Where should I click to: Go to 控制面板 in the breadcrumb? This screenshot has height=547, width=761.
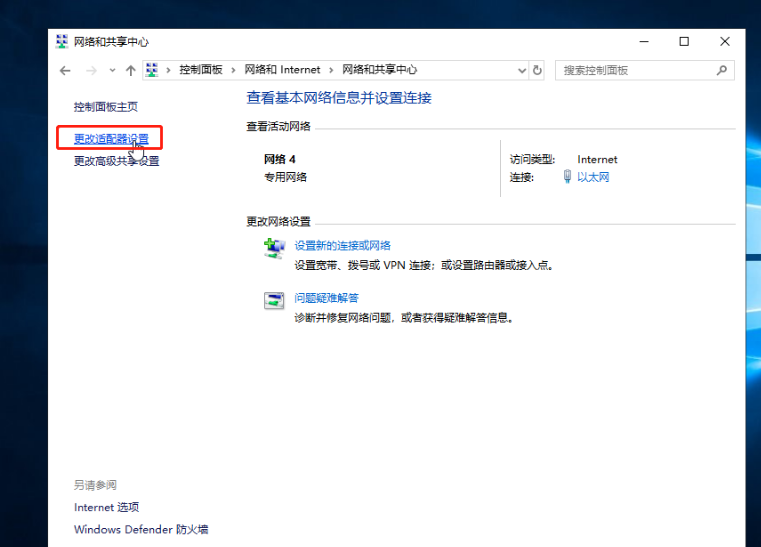point(200,70)
